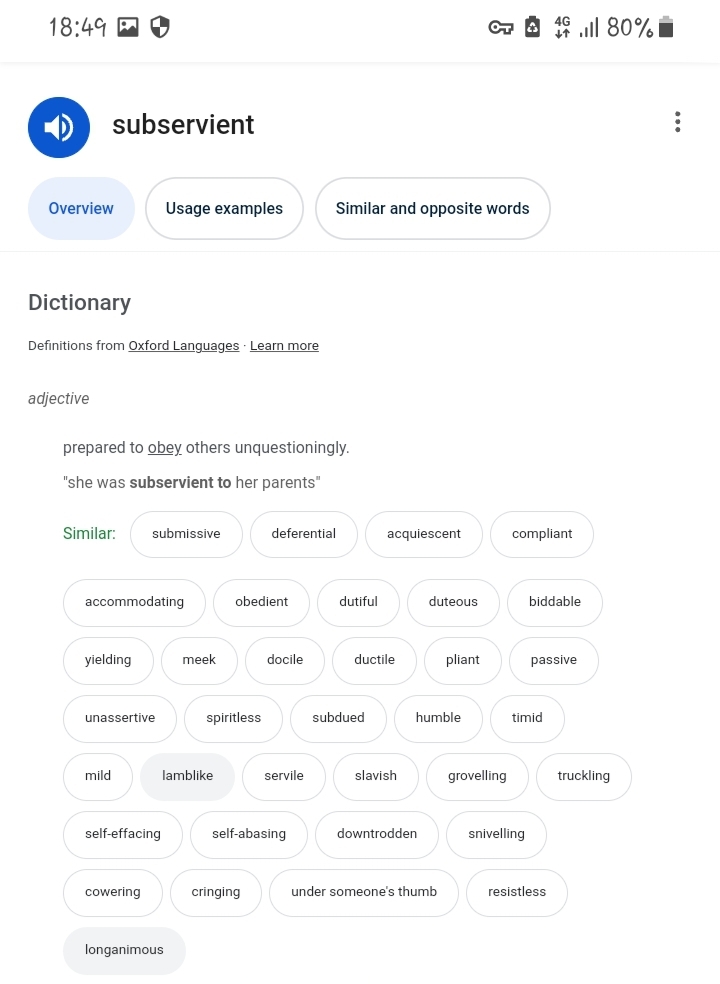Viewport: 720px width, 984px height.
Task: Follow the Learn more link
Action: point(284,346)
